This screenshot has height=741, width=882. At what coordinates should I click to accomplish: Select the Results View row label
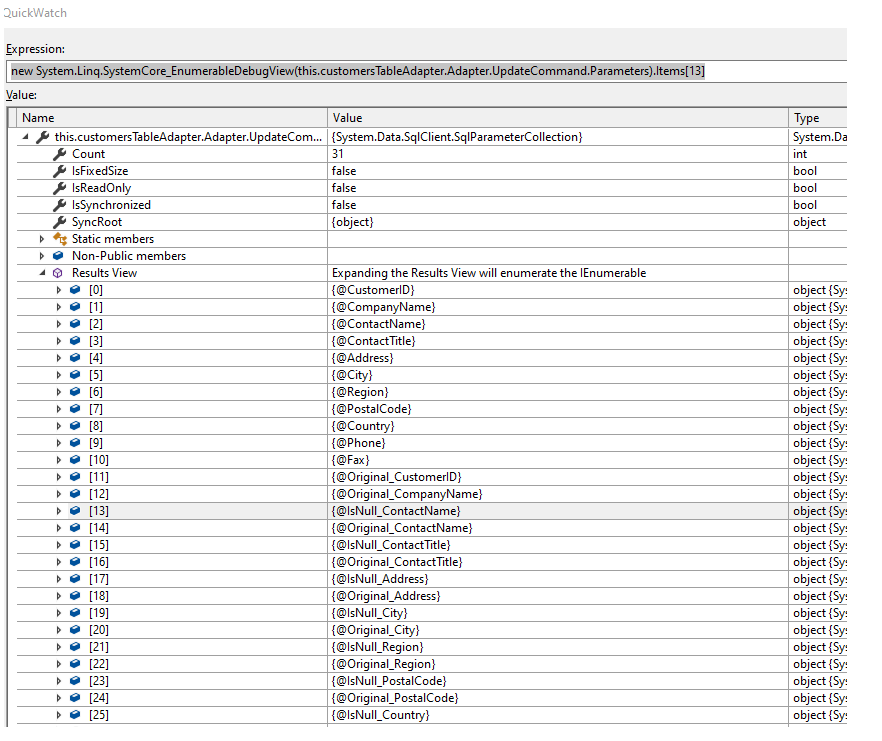tap(105, 273)
